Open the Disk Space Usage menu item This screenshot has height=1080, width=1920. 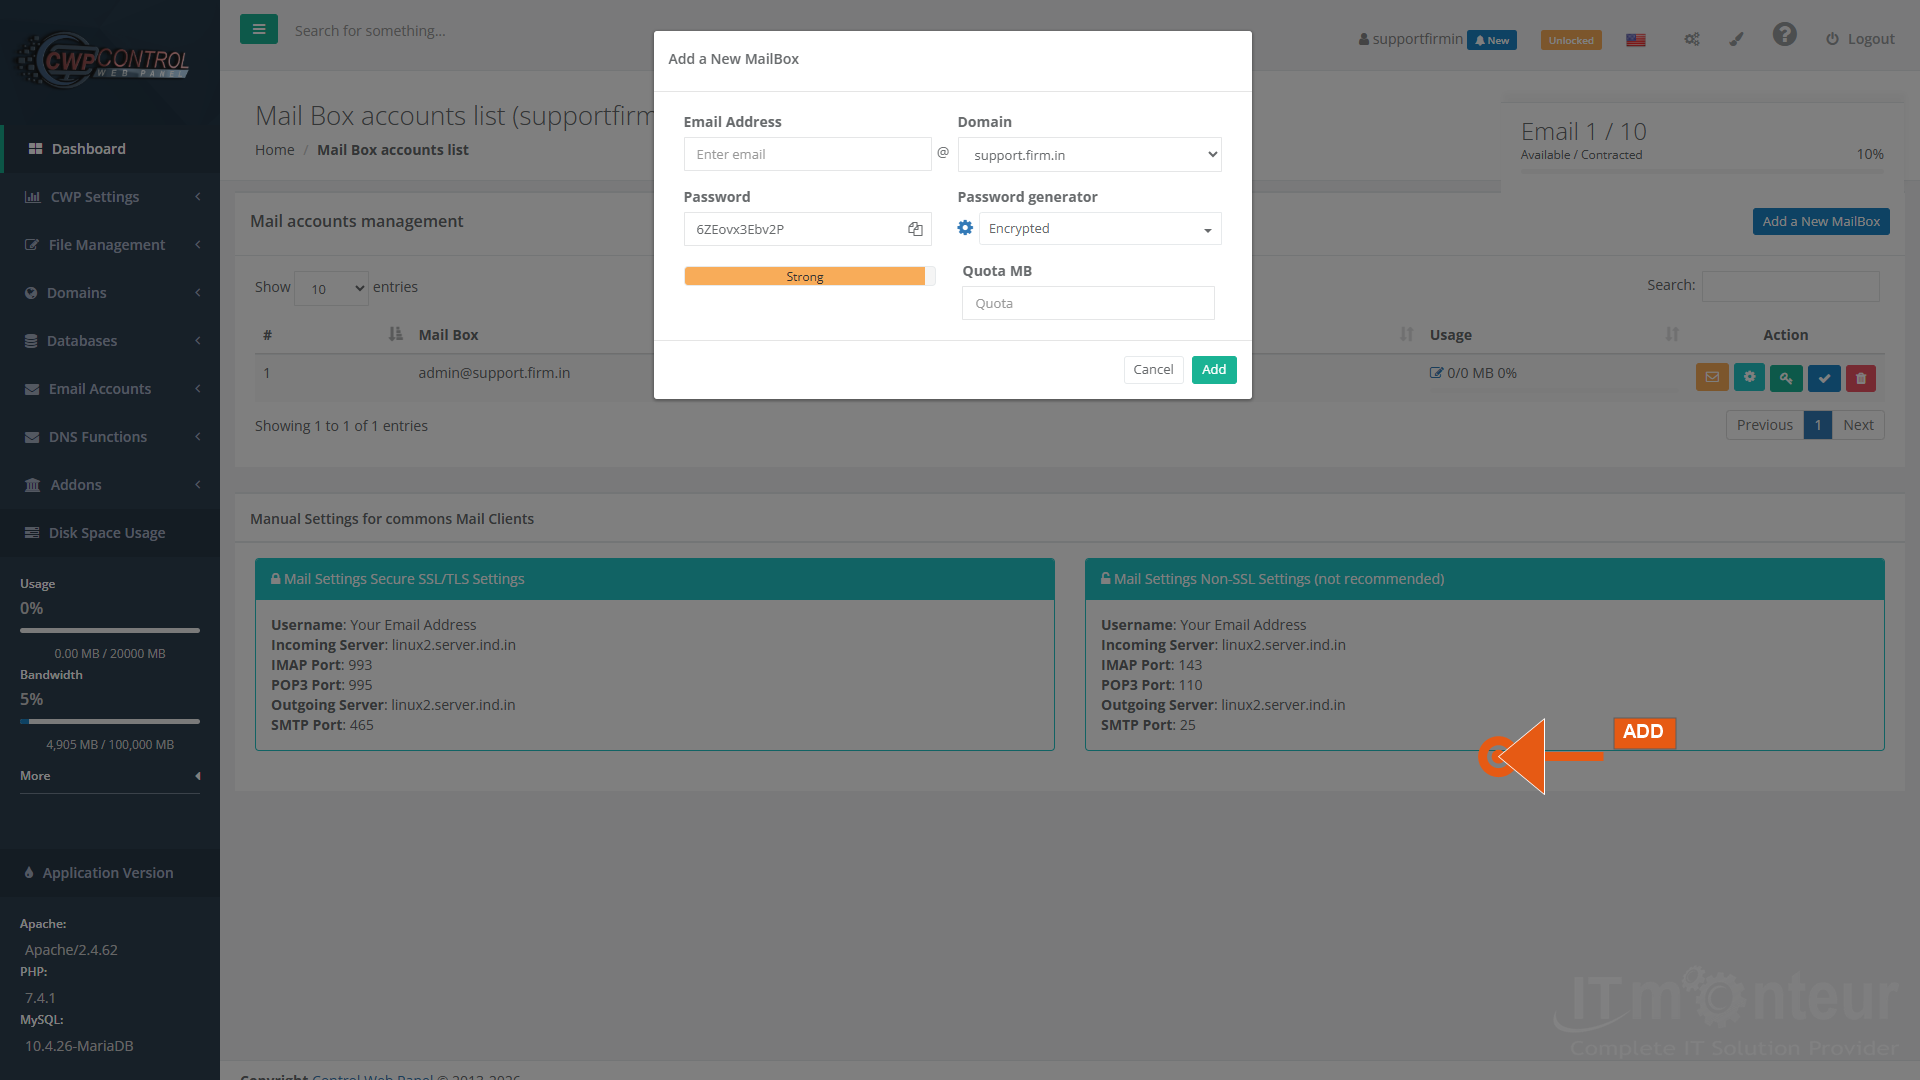(110, 533)
